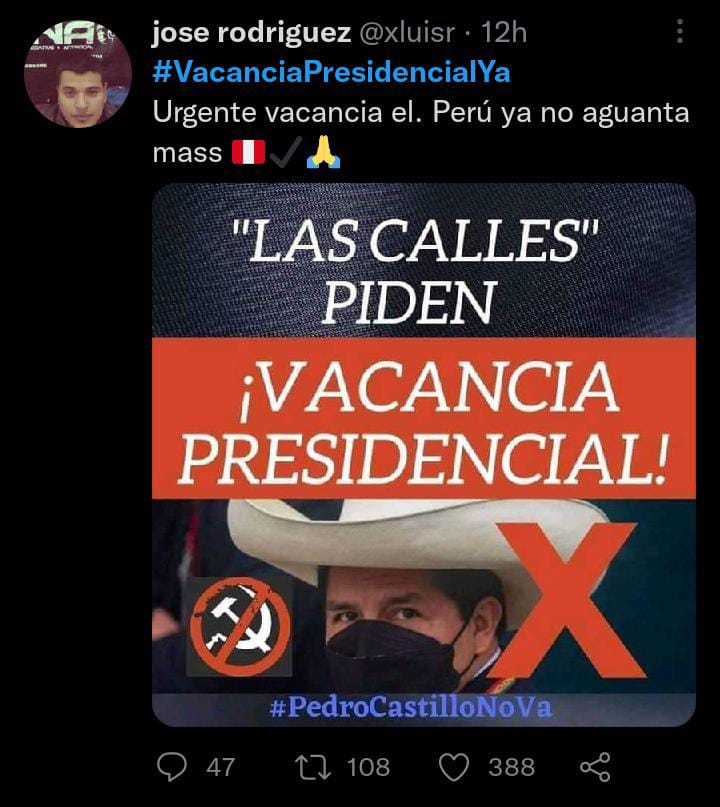The width and height of the screenshot is (720, 807).
Task: Click the #PedroCastilloNoVa caption in image
Action: pos(411,707)
